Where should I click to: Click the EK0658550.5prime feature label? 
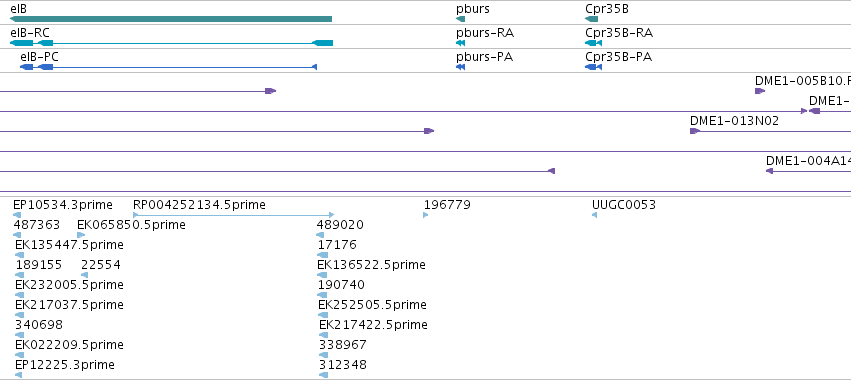pos(131,225)
